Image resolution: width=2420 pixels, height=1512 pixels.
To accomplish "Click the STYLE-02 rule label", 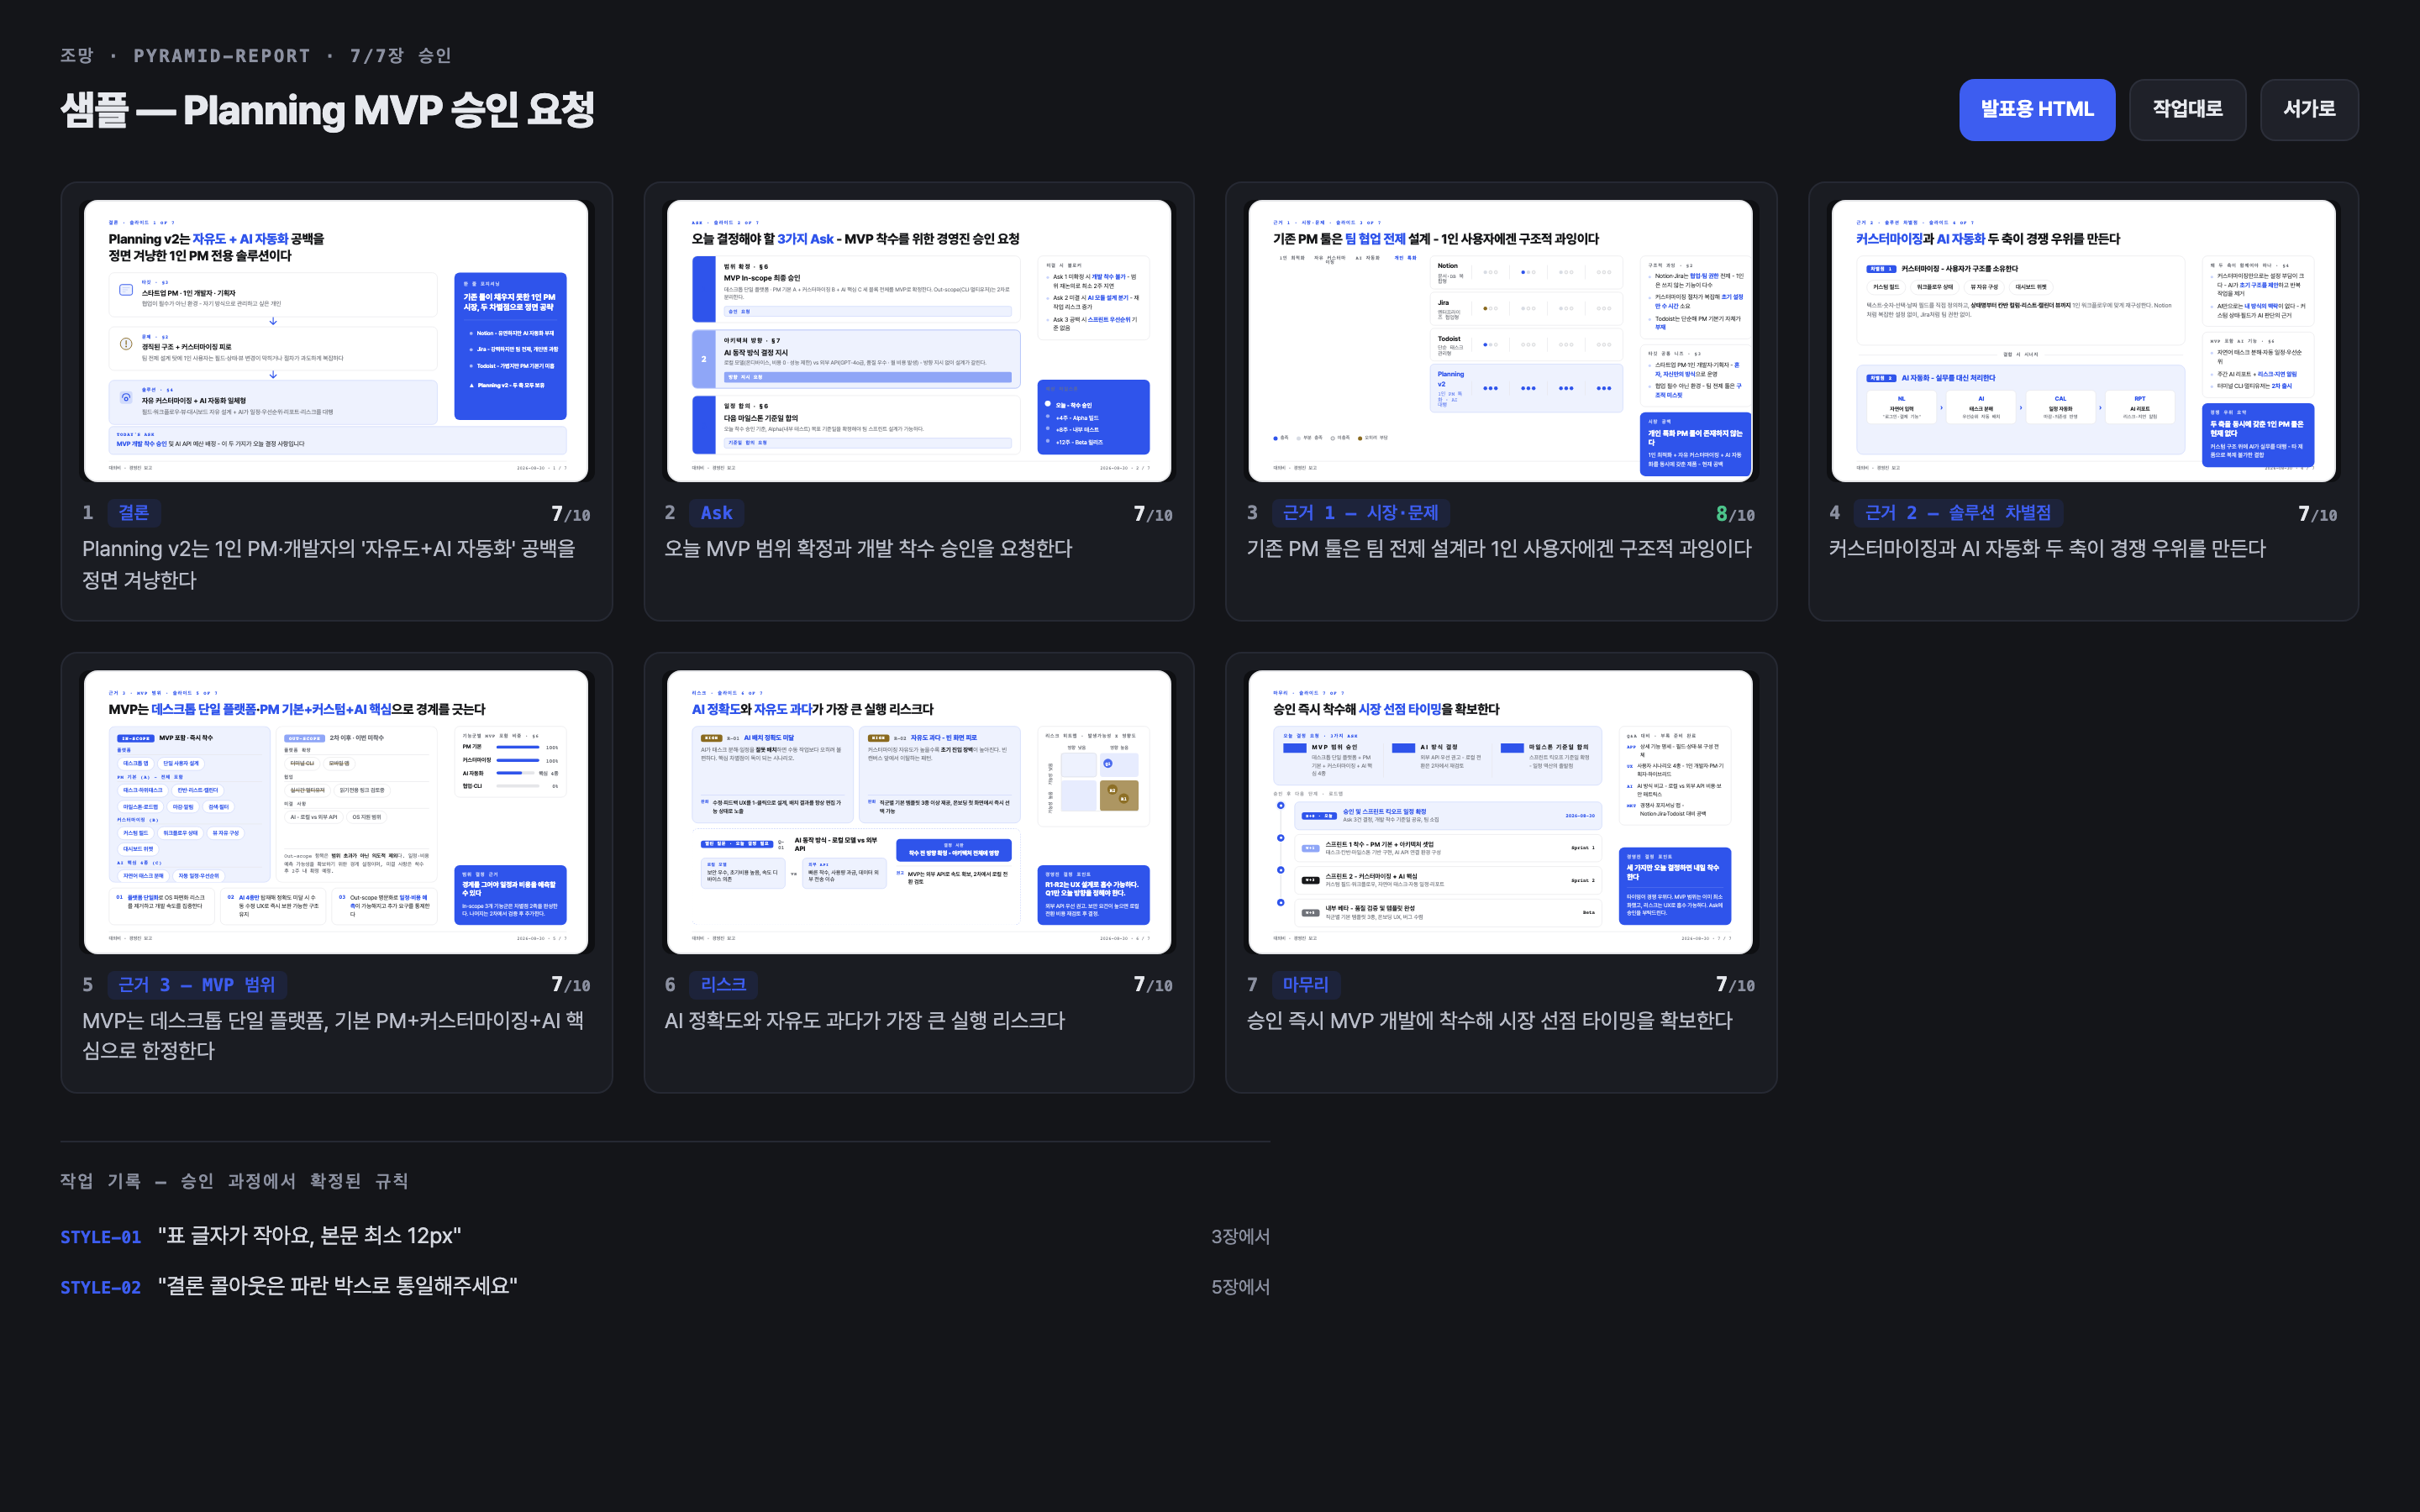I will click(x=100, y=1287).
